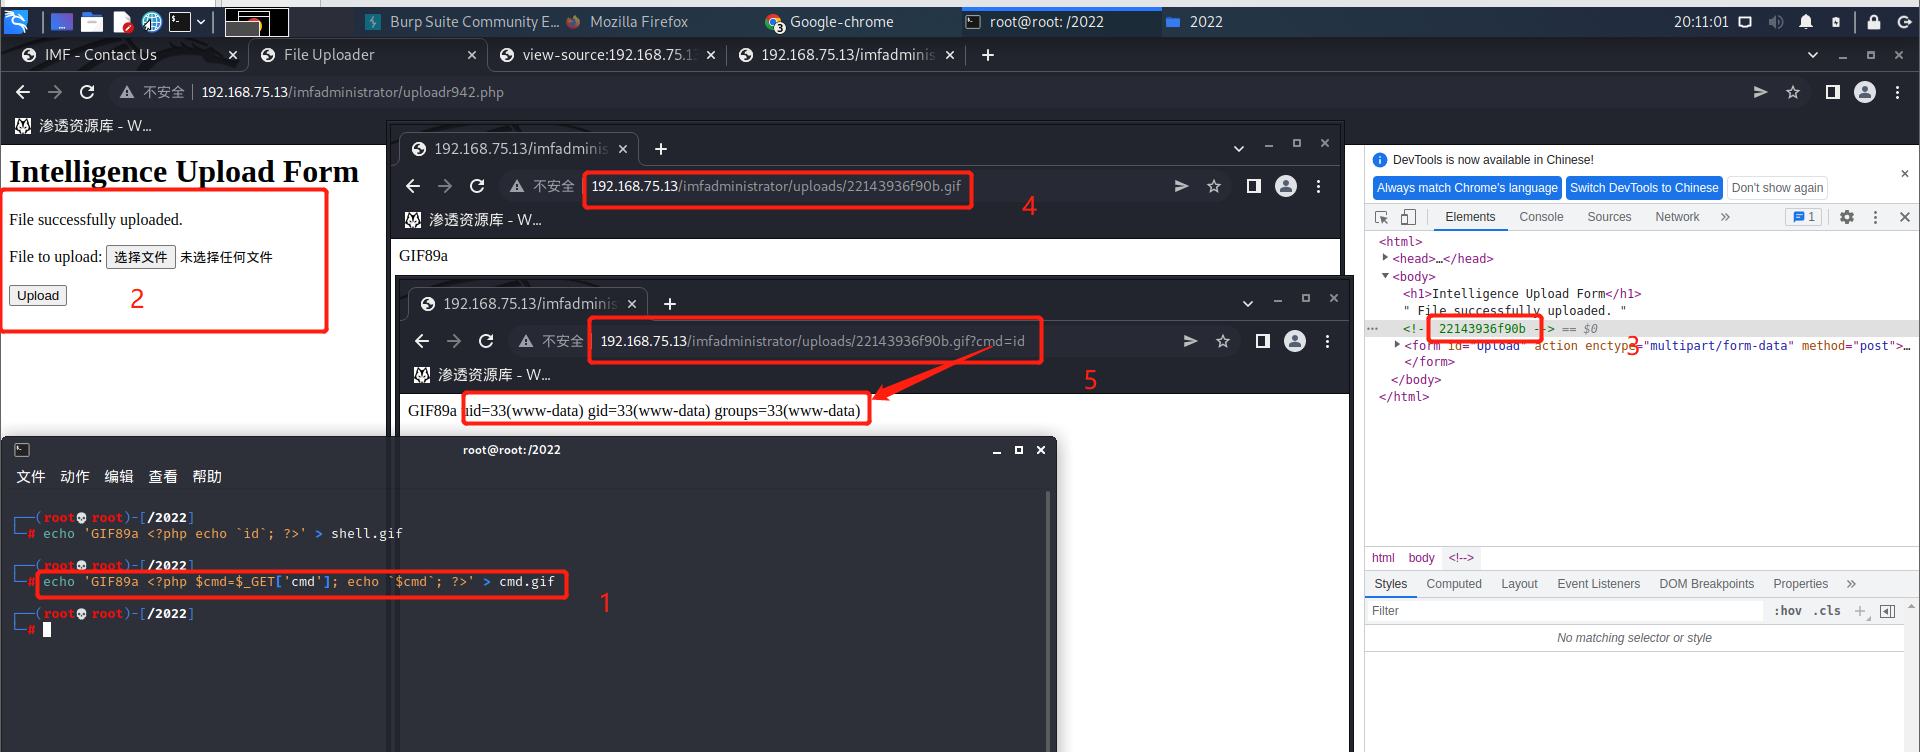Toggle the side panel in main Chrome window
Image resolution: width=1920 pixels, height=752 pixels.
tap(1833, 92)
